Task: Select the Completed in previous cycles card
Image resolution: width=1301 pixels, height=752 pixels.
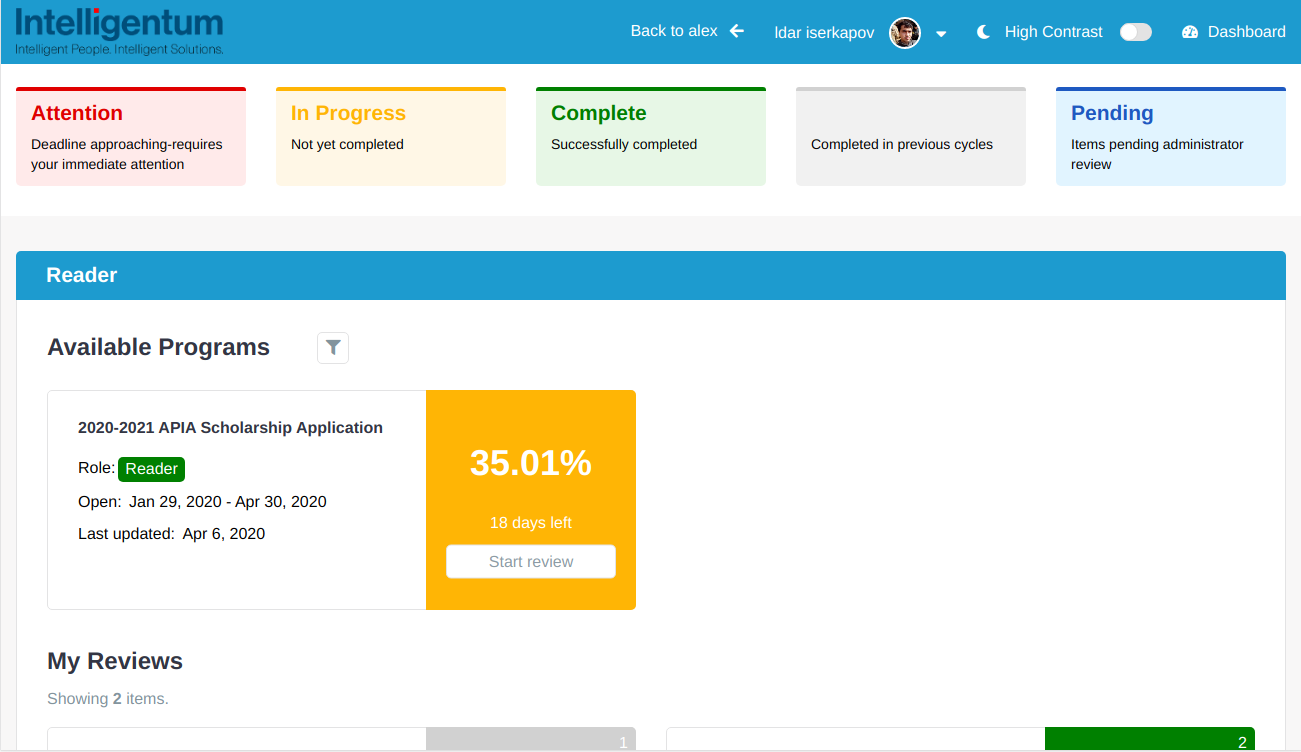Action: pyautogui.click(x=911, y=137)
